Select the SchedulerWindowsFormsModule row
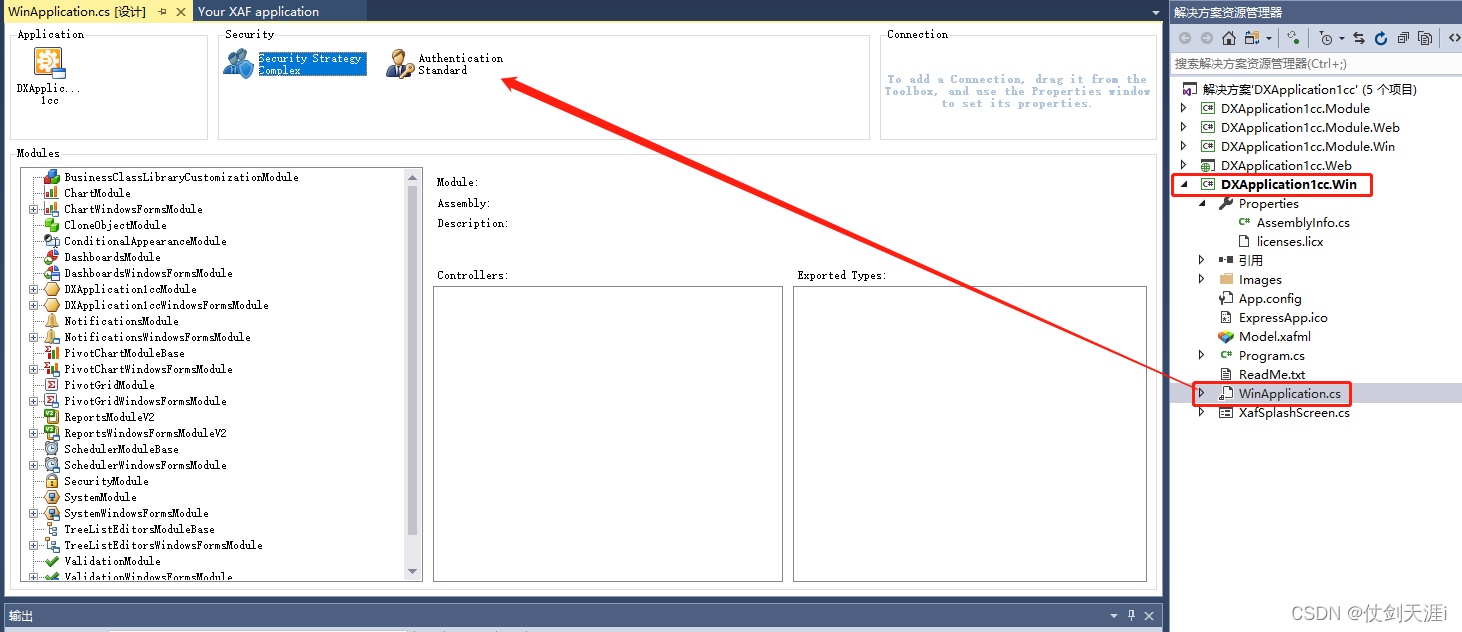Viewport: 1462px width, 632px height. point(145,465)
